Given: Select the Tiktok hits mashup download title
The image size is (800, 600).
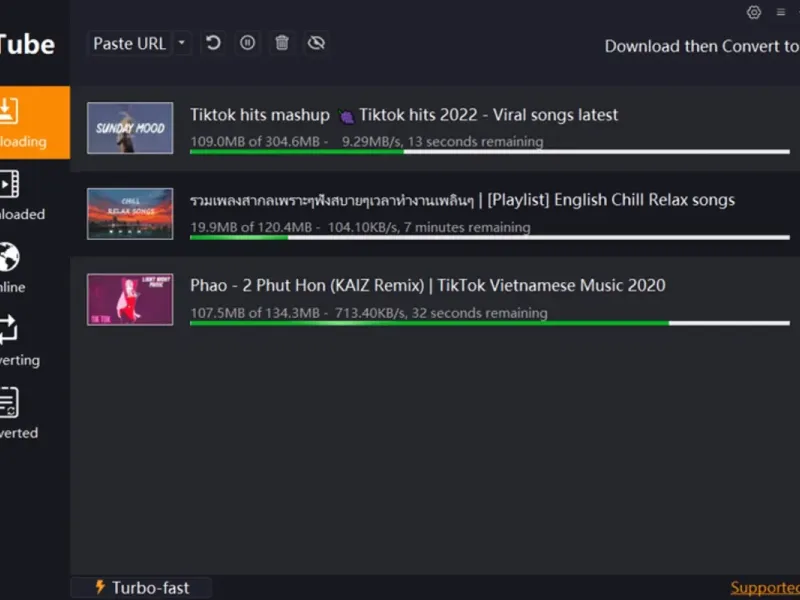Looking at the screenshot, I should (404, 115).
